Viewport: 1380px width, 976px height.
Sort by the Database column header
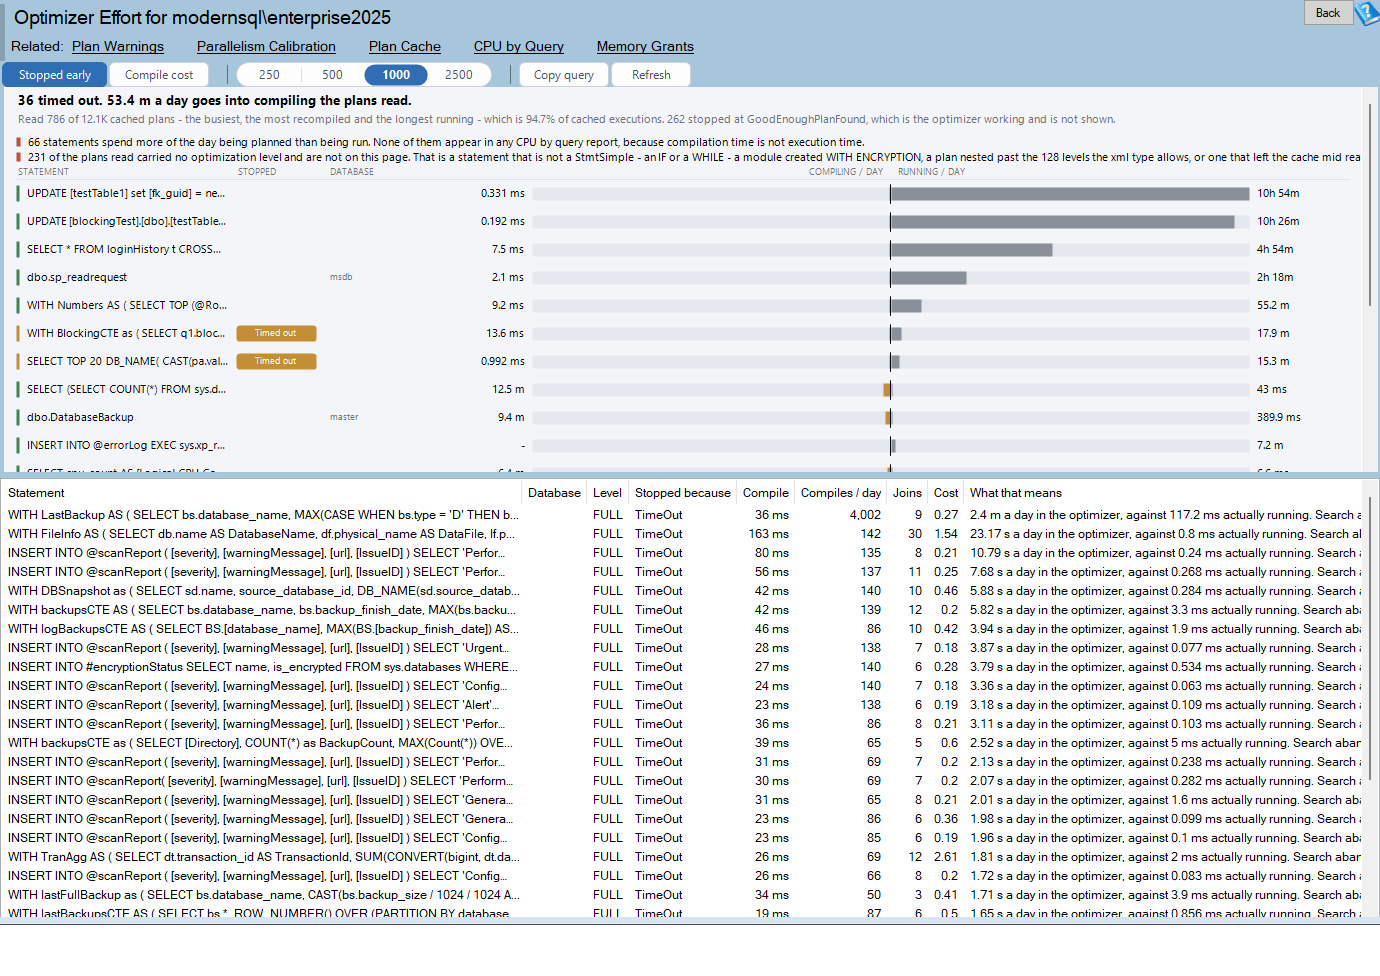click(x=554, y=493)
